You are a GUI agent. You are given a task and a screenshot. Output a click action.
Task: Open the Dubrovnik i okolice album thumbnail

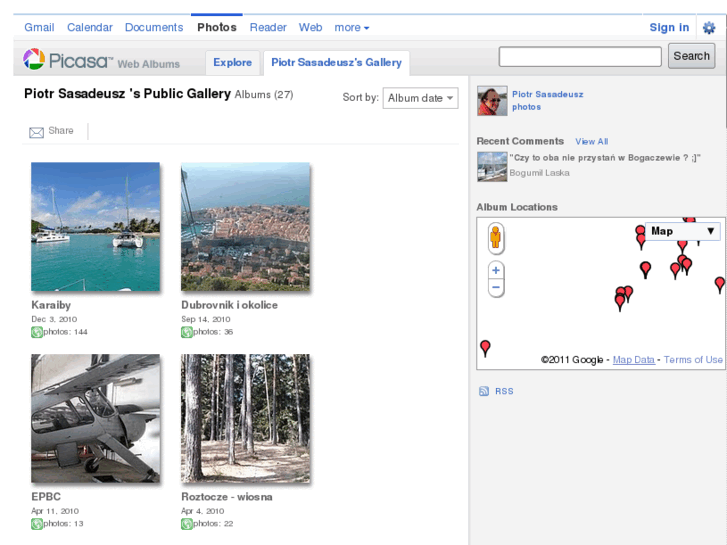(245, 227)
